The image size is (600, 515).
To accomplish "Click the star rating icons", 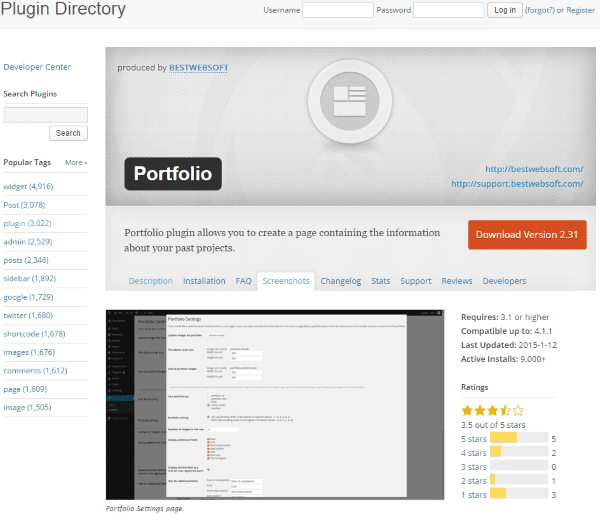I will pos(492,411).
